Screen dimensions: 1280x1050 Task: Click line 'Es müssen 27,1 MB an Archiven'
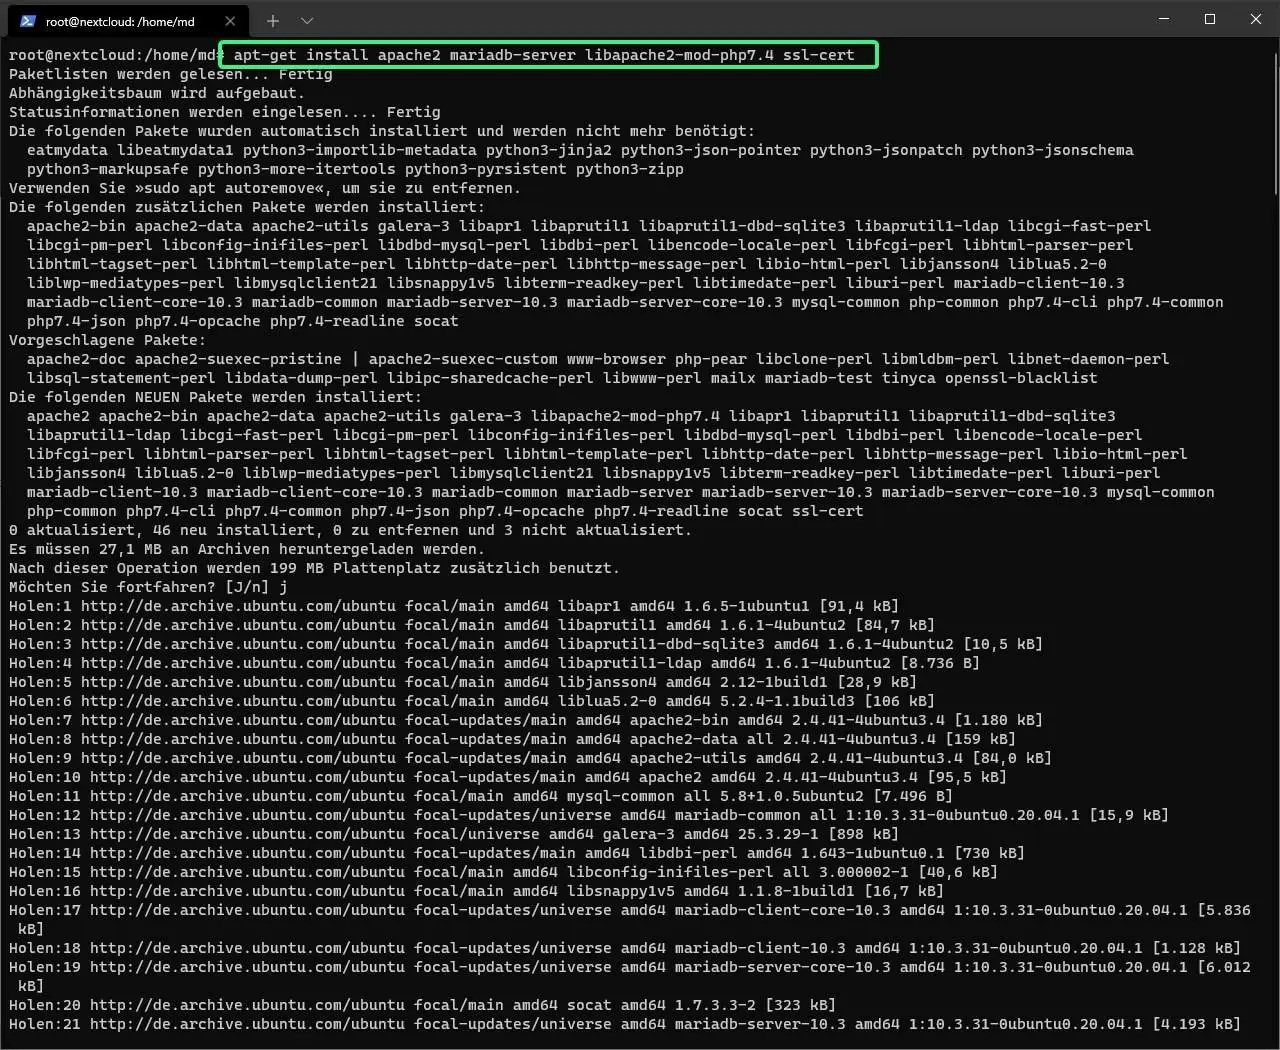click(x=247, y=549)
